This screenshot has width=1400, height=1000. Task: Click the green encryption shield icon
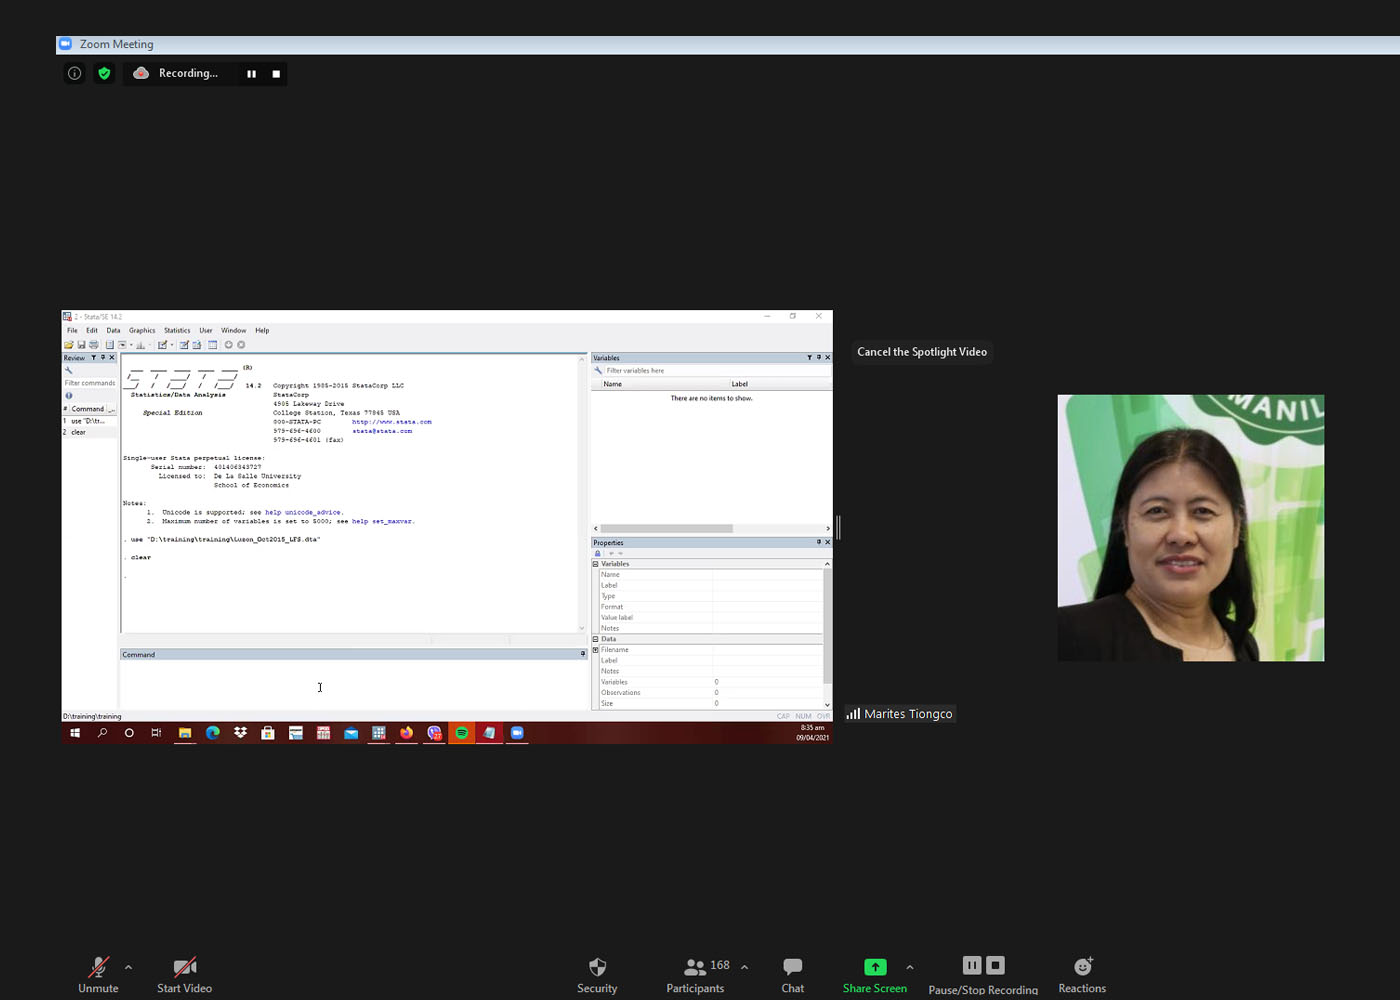(104, 73)
